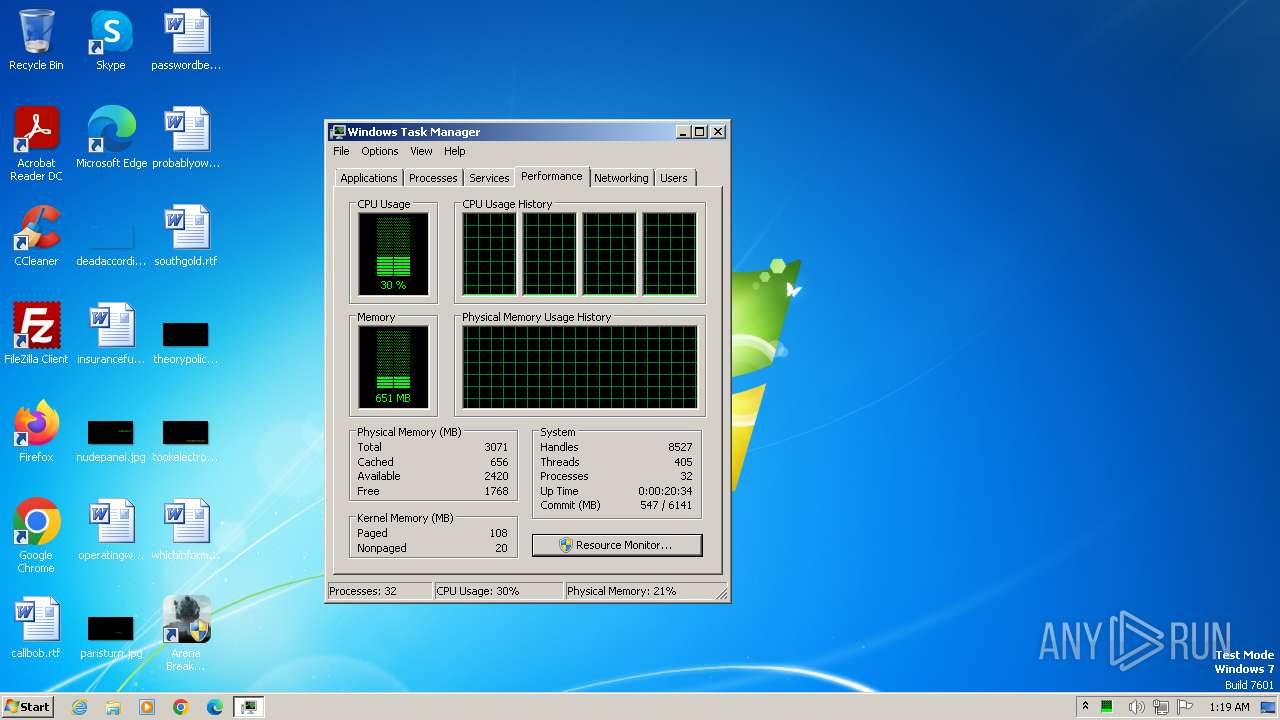Click the Commit (MB) 547 / 6141 value

pyautogui.click(x=664, y=505)
